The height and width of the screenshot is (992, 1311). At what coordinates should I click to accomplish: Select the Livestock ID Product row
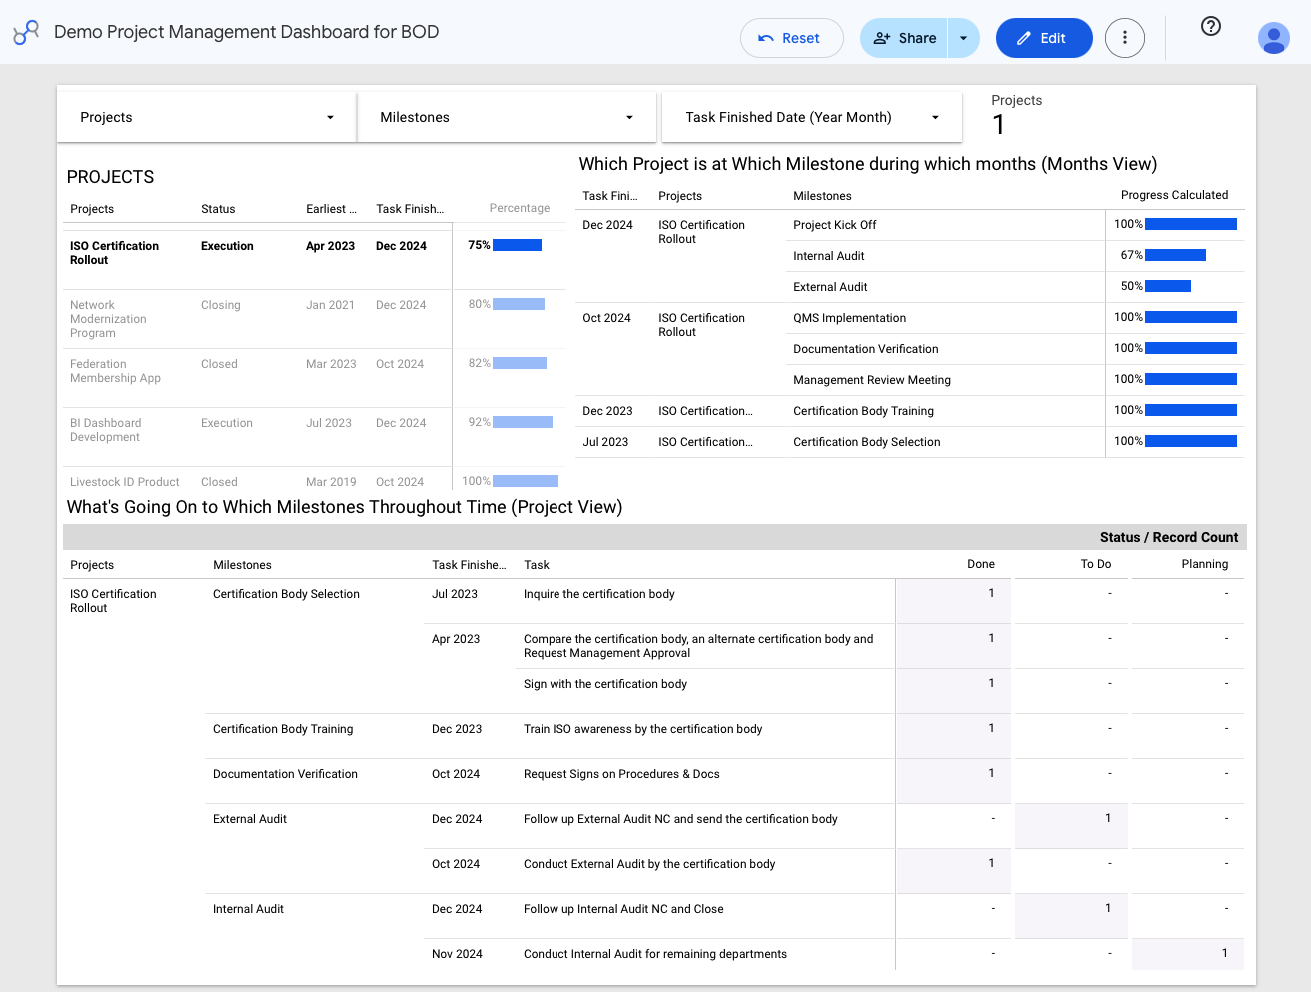click(x=314, y=481)
